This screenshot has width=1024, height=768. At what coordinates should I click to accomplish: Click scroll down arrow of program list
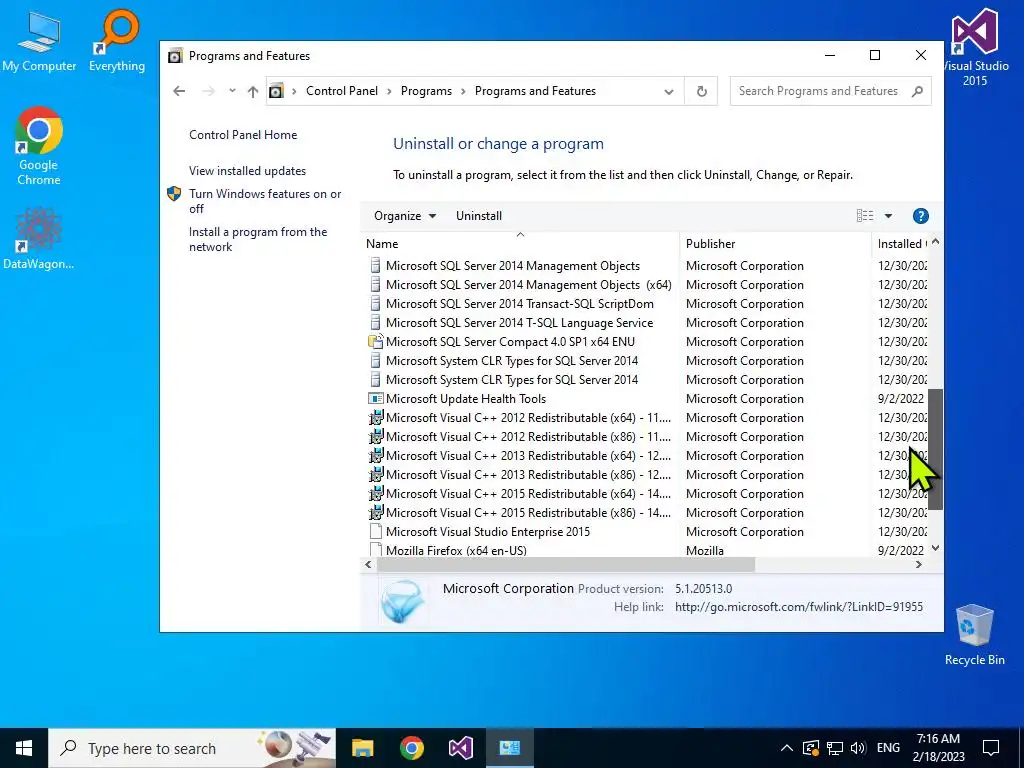(936, 549)
